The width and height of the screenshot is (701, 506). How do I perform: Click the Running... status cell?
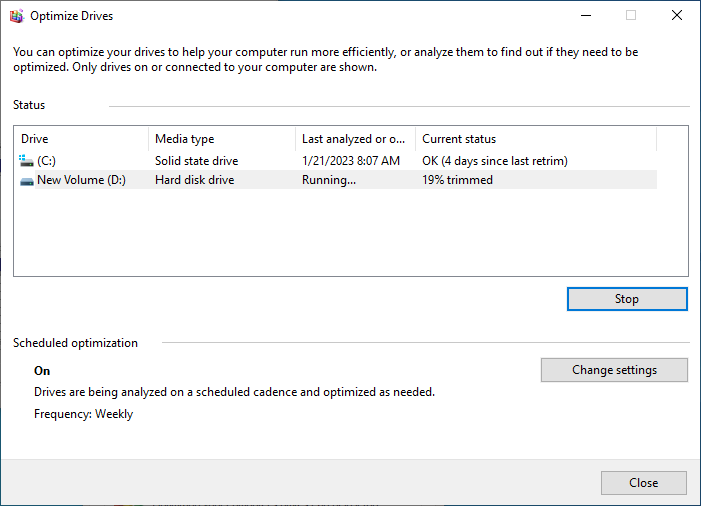pos(328,181)
